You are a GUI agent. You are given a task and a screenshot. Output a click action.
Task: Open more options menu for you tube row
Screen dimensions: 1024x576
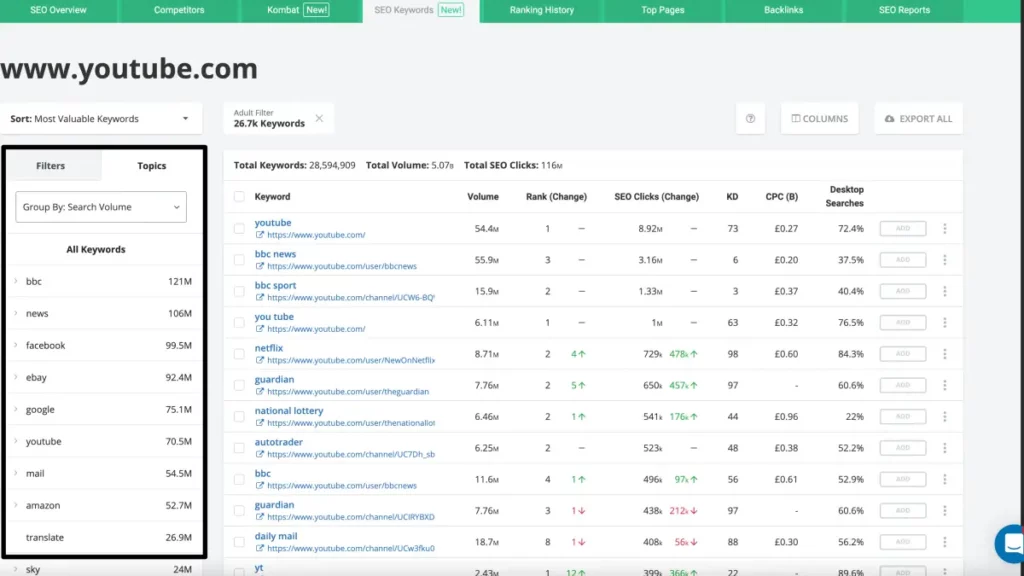pos(944,323)
